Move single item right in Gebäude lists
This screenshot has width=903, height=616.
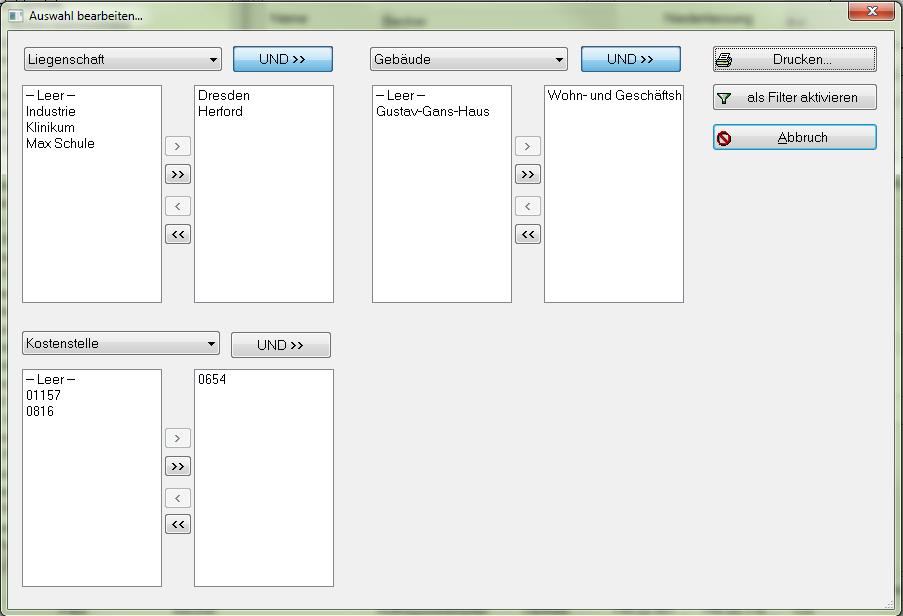click(528, 146)
